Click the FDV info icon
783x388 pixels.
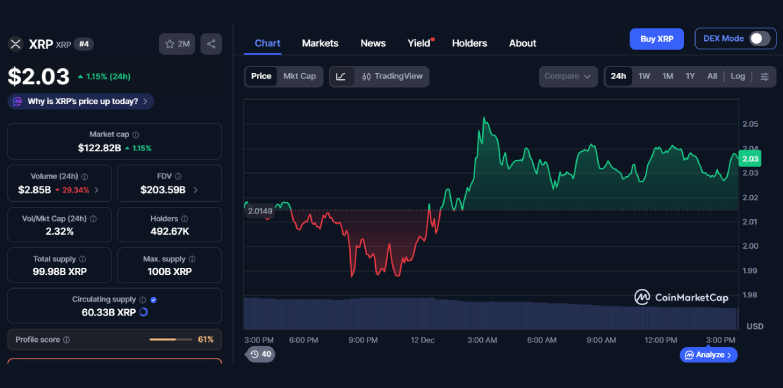(x=178, y=176)
